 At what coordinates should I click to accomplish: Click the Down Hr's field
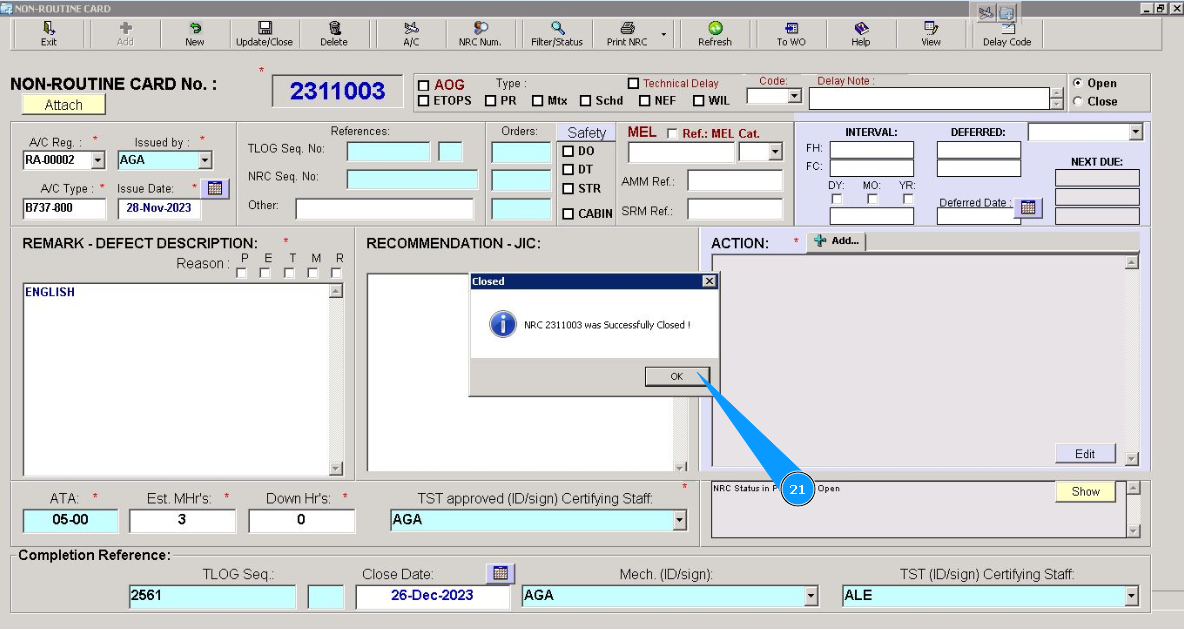301,520
